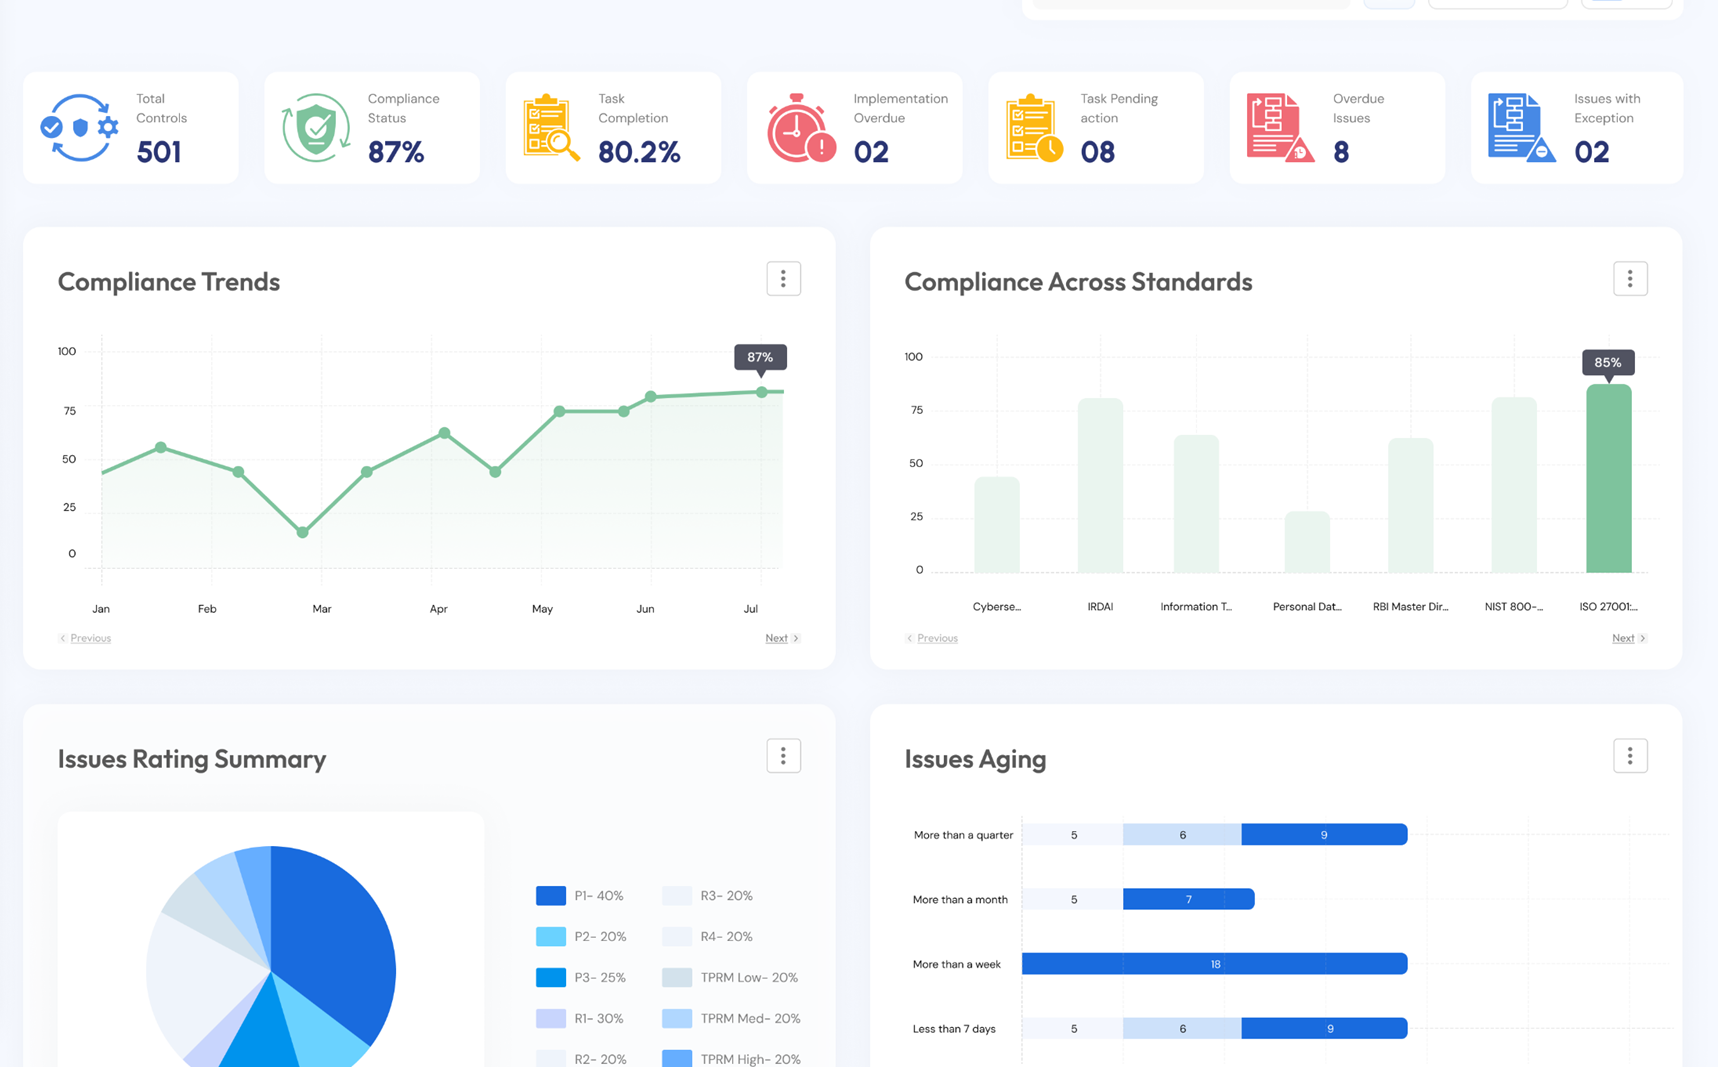Go to Previous in Compliance Trends
The width and height of the screenshot is (1718, 1067).
(x=85, y=638)
